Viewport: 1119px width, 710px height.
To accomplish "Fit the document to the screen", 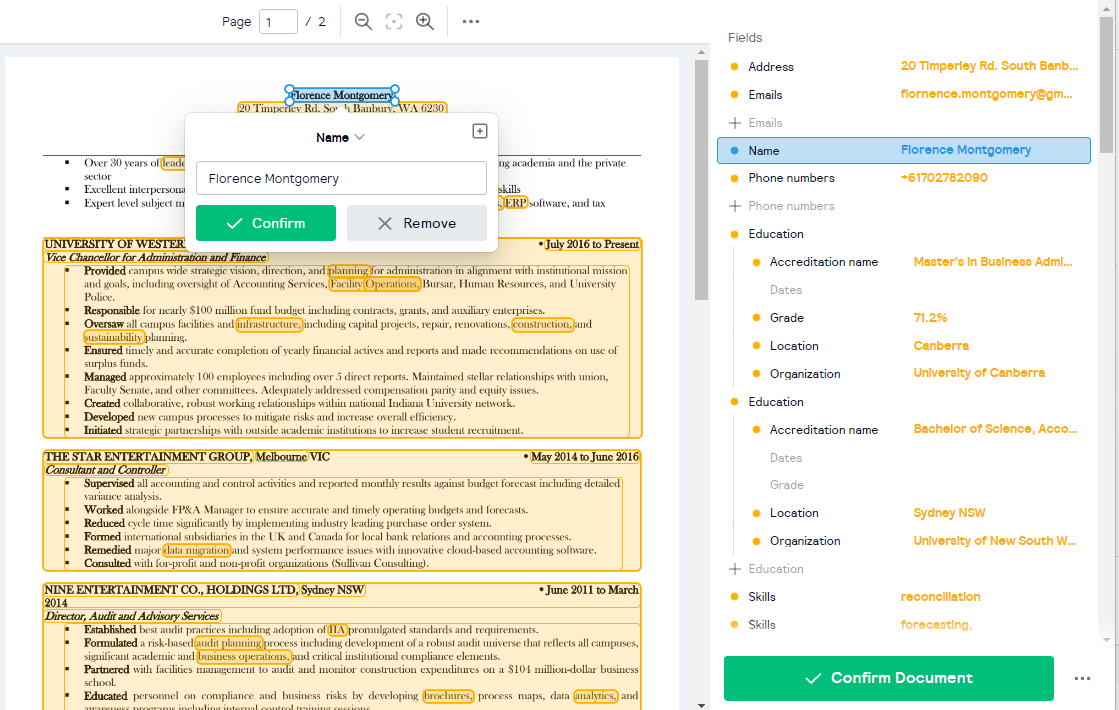I will (x=393, y=21).
